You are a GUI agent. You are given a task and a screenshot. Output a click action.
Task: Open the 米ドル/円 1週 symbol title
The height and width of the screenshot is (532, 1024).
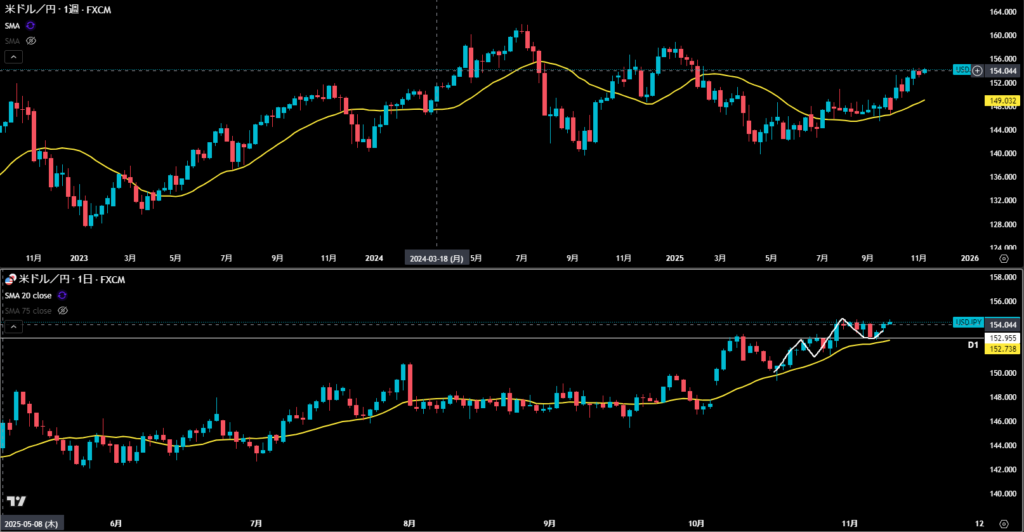(x=56, y=9)
